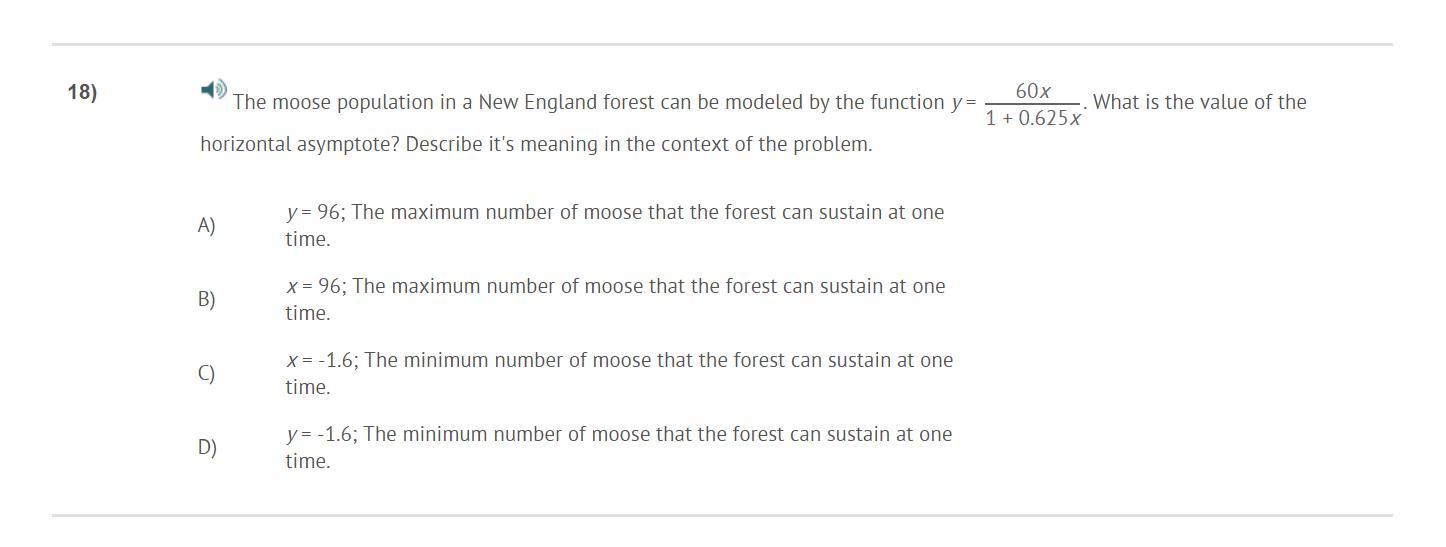
Task: Click question number 18)
Action: [82, 92]
